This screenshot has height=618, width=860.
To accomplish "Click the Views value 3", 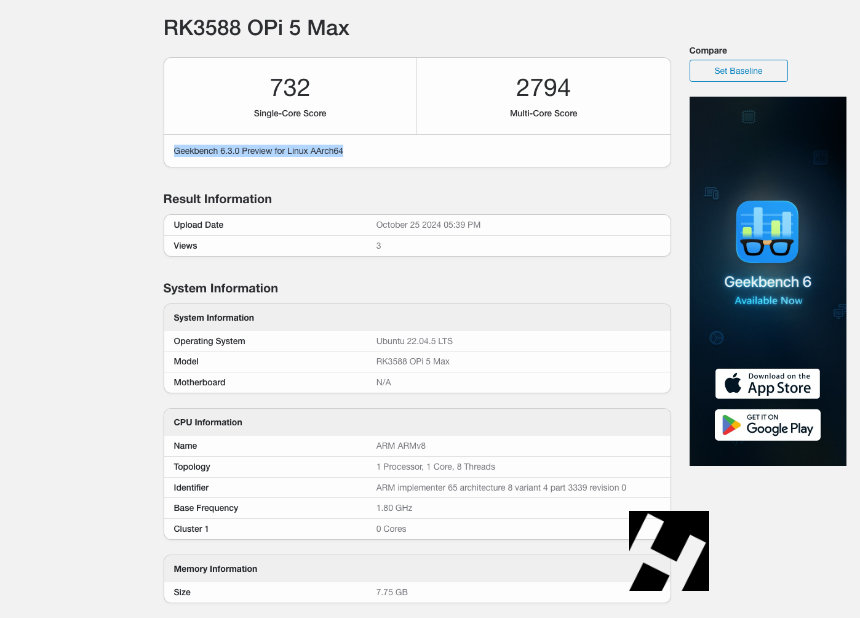I will (378, 246).
